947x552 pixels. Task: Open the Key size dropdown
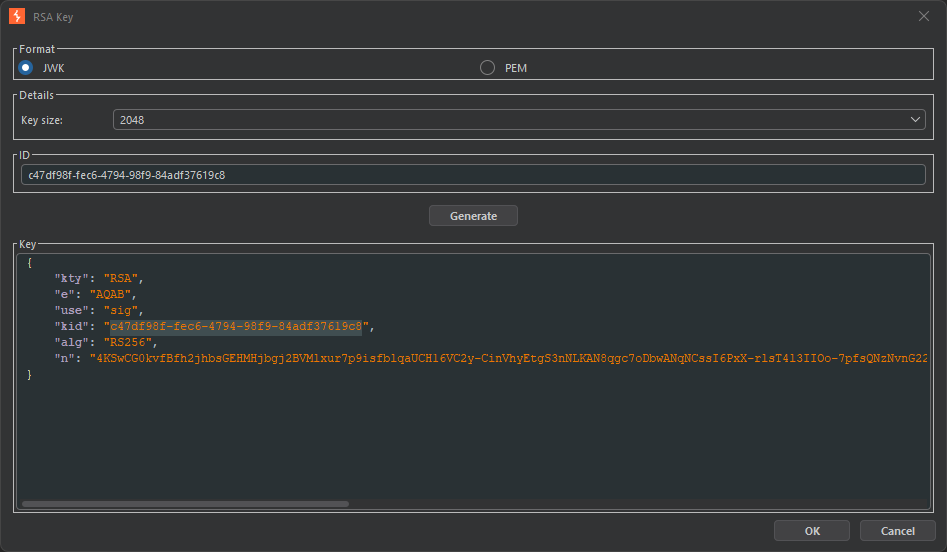[519, 120]
